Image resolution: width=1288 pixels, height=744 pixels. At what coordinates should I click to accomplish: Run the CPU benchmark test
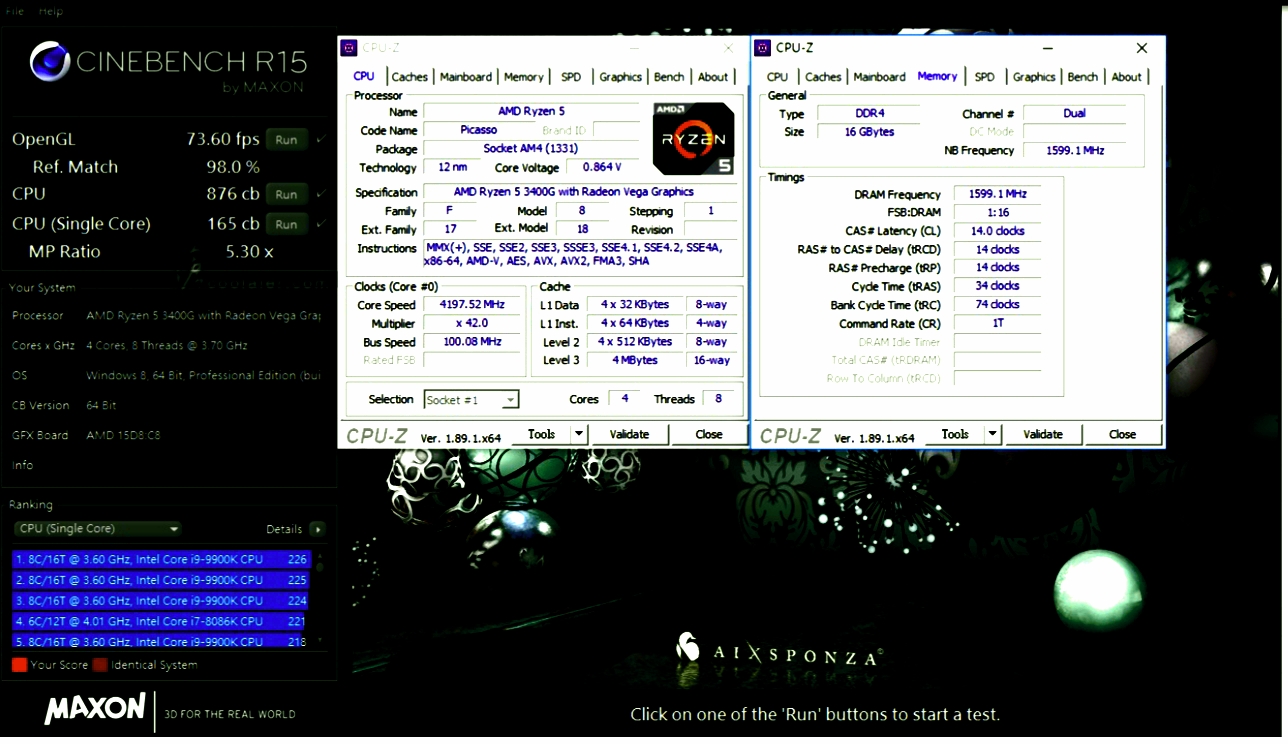pyautogui.click(x=286, y=194)
